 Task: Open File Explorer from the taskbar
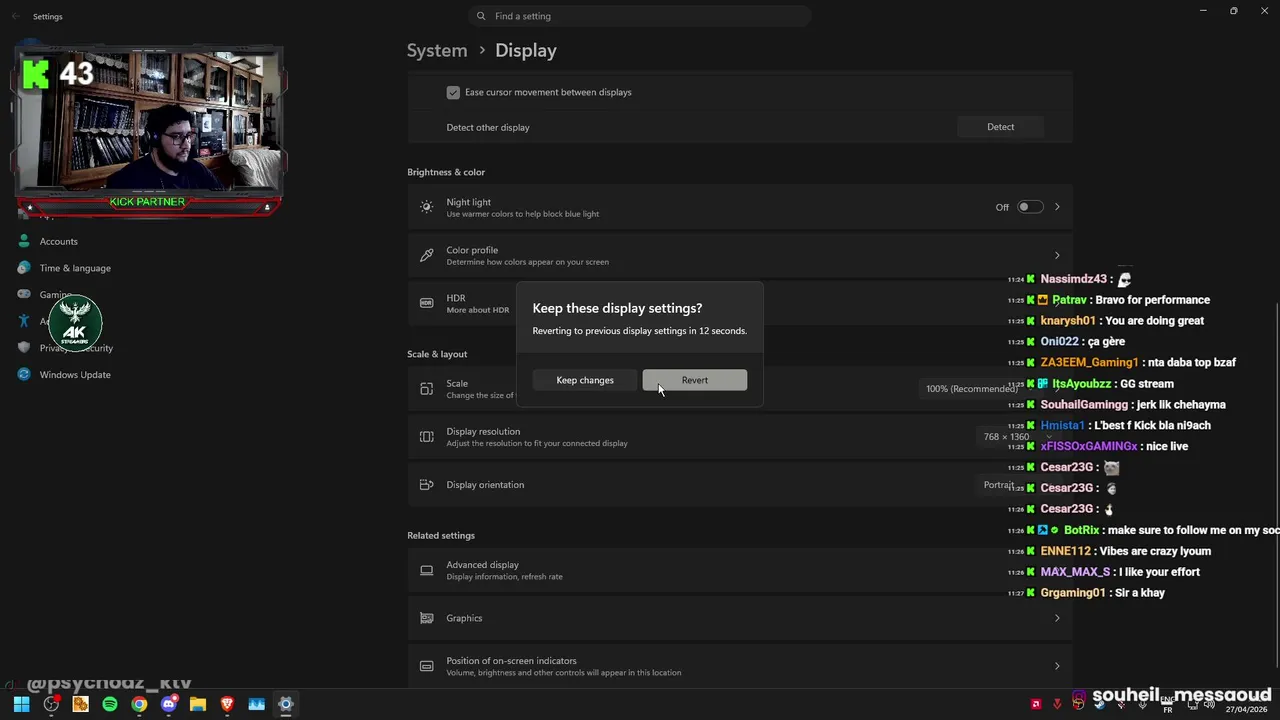tap(198, 704)
